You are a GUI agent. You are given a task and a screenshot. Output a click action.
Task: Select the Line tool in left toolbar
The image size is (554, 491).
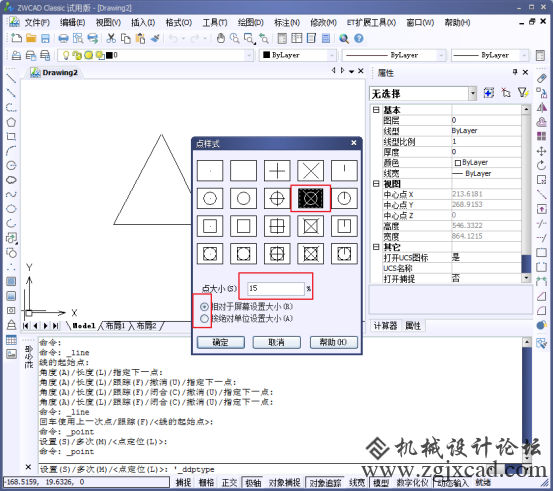(x=11, y=78)
